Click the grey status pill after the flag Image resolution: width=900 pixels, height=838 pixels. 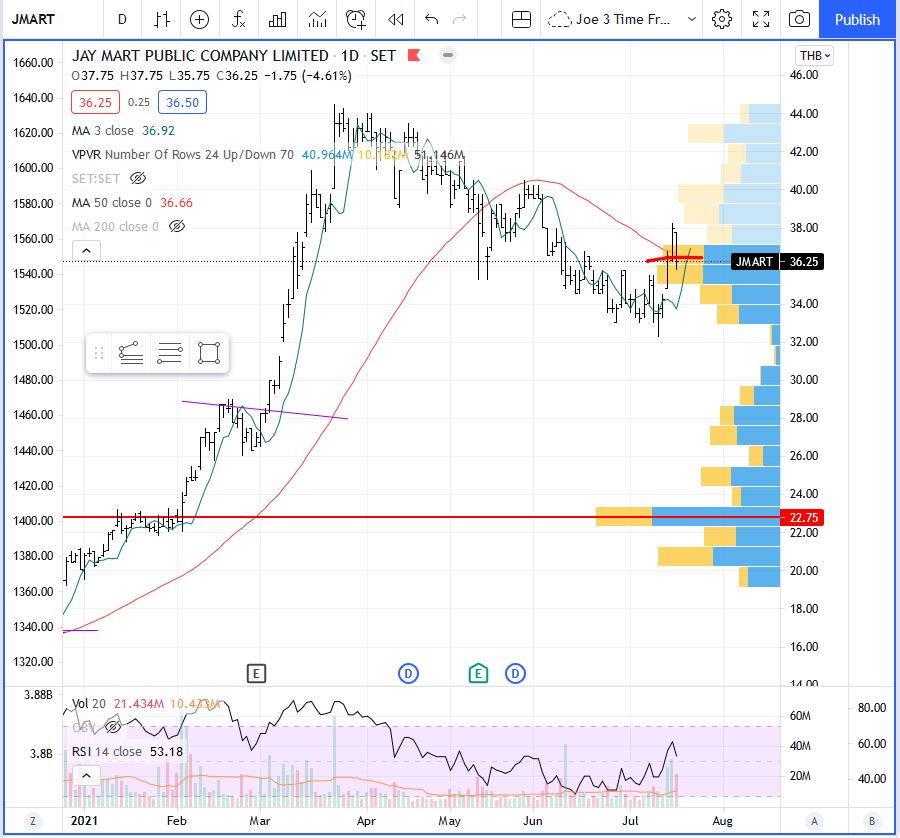coord(448,55)
